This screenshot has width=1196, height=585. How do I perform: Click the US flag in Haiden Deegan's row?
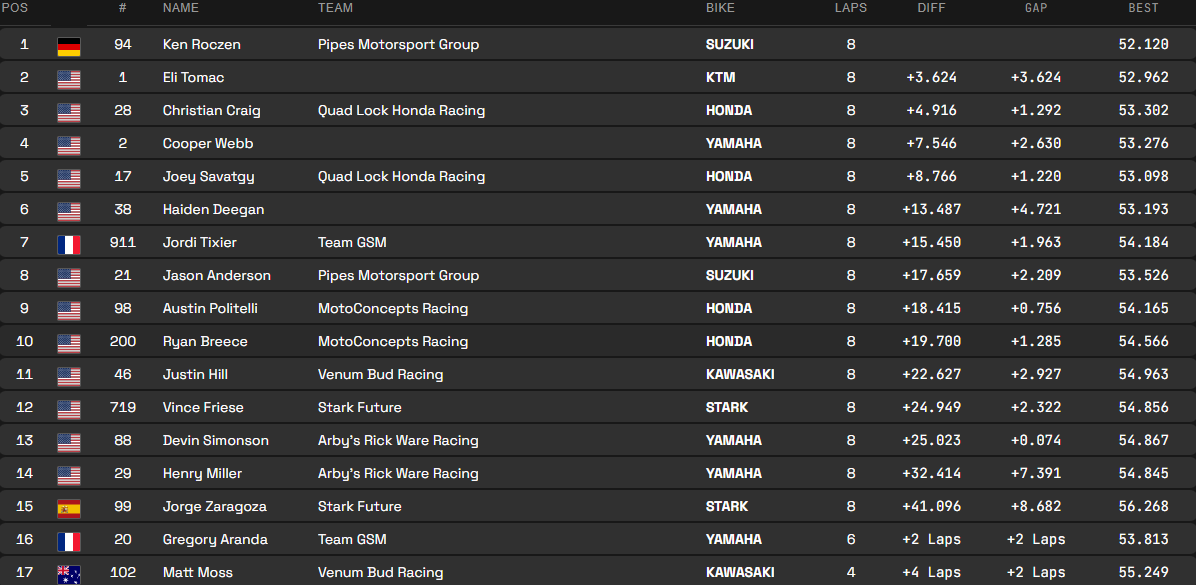tap(68, 211)
